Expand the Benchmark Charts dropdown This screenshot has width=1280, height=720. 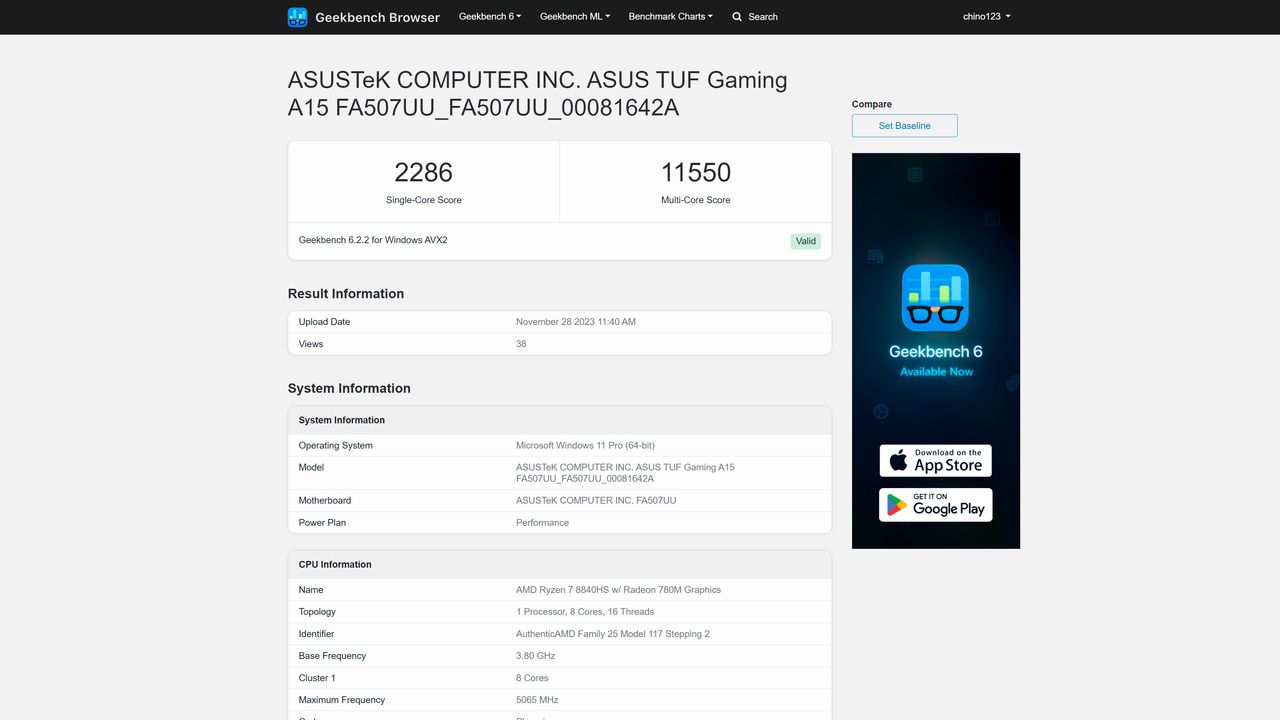point(671,17)
